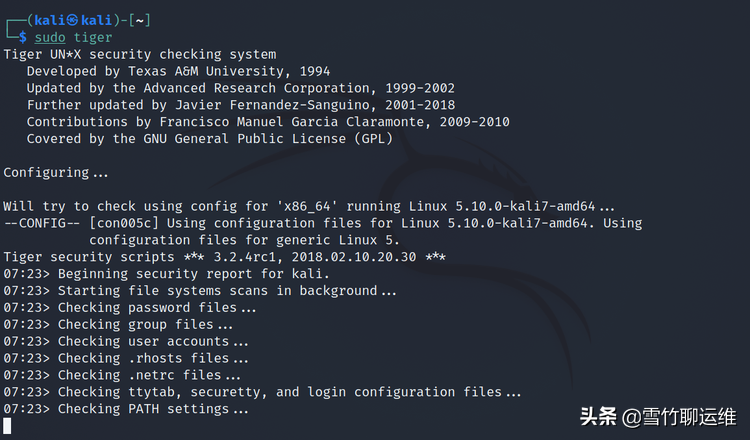Click the 'Checking PATH settings...' line
750x440 pixels.
point(153,410)
